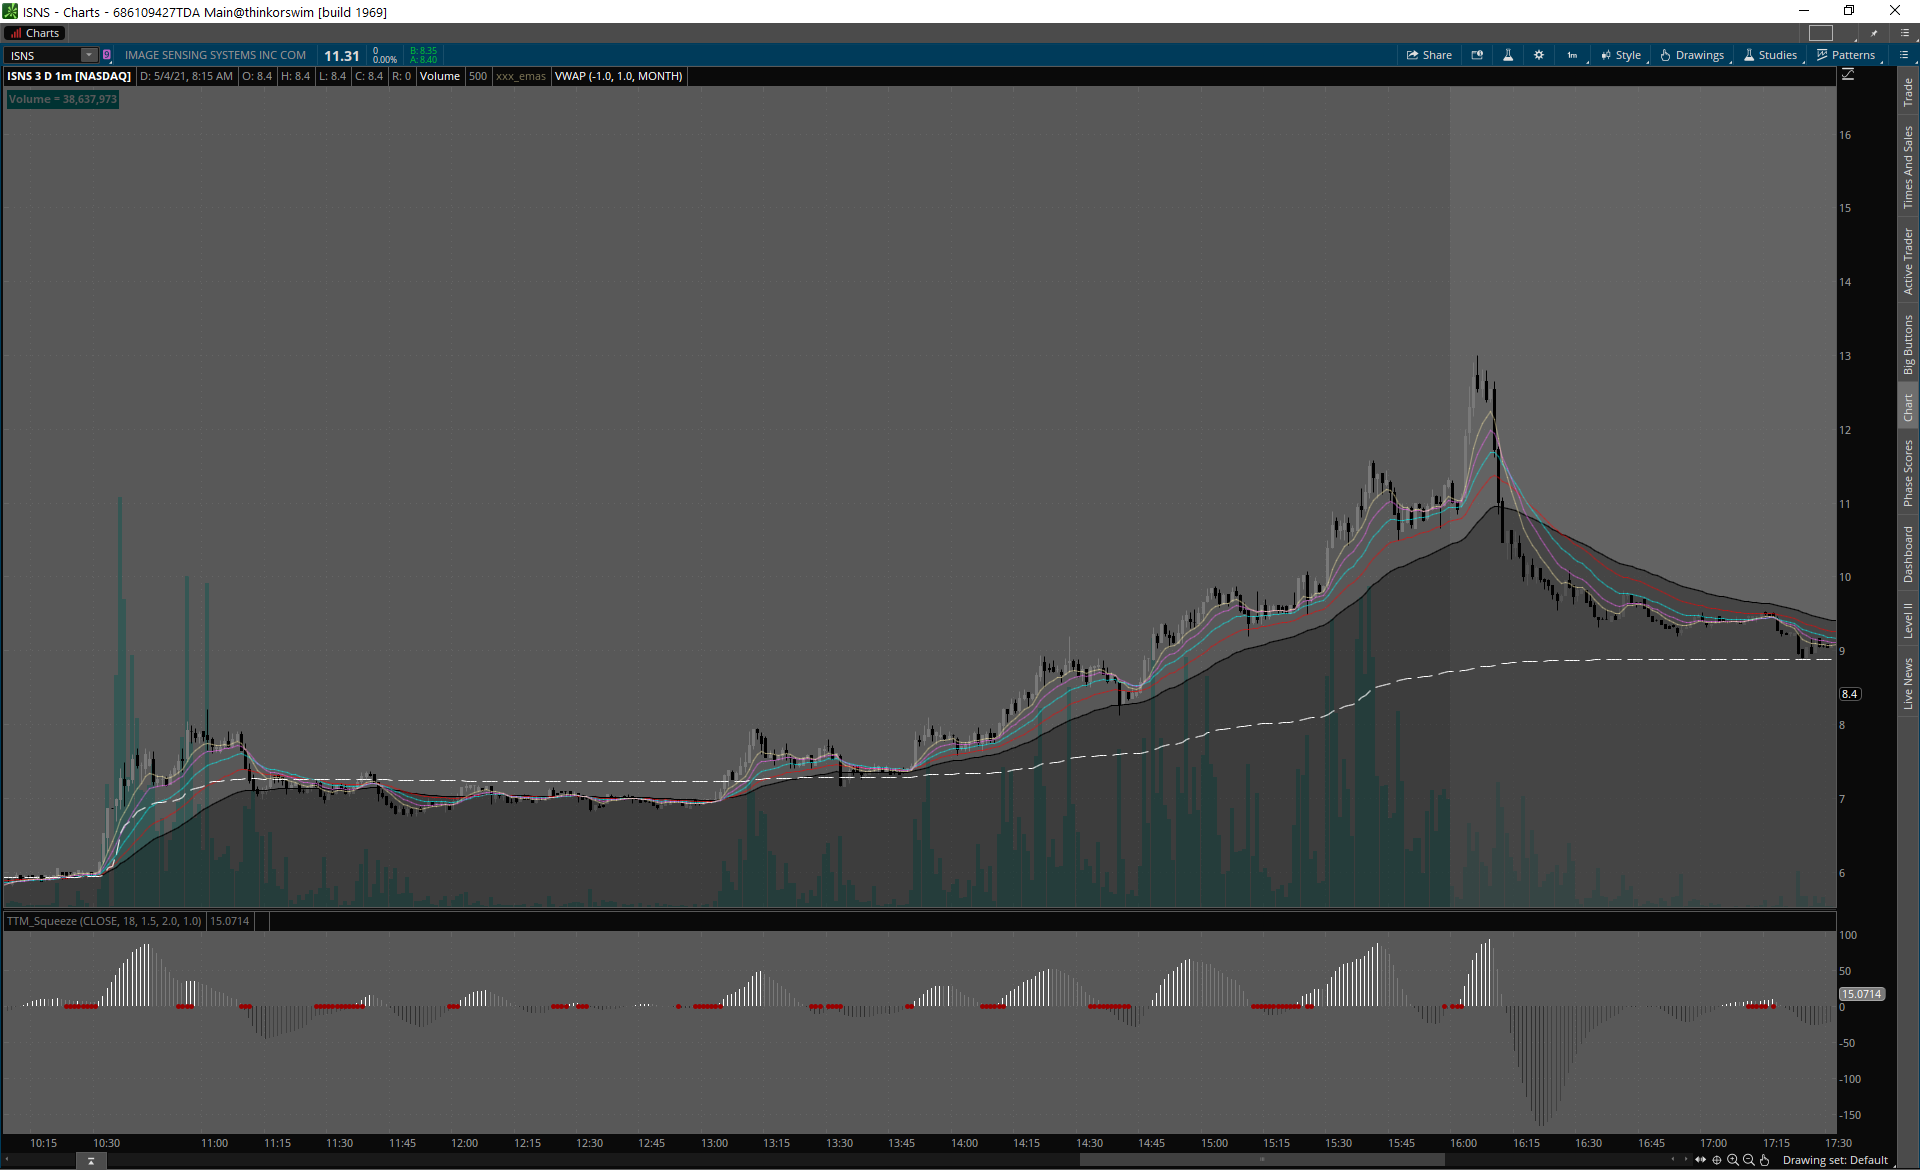The height and width of the screenshot is (1170, 1920).
Task: Click the Zoom In magnifier icon
Action: (x=1733, y=1160)
